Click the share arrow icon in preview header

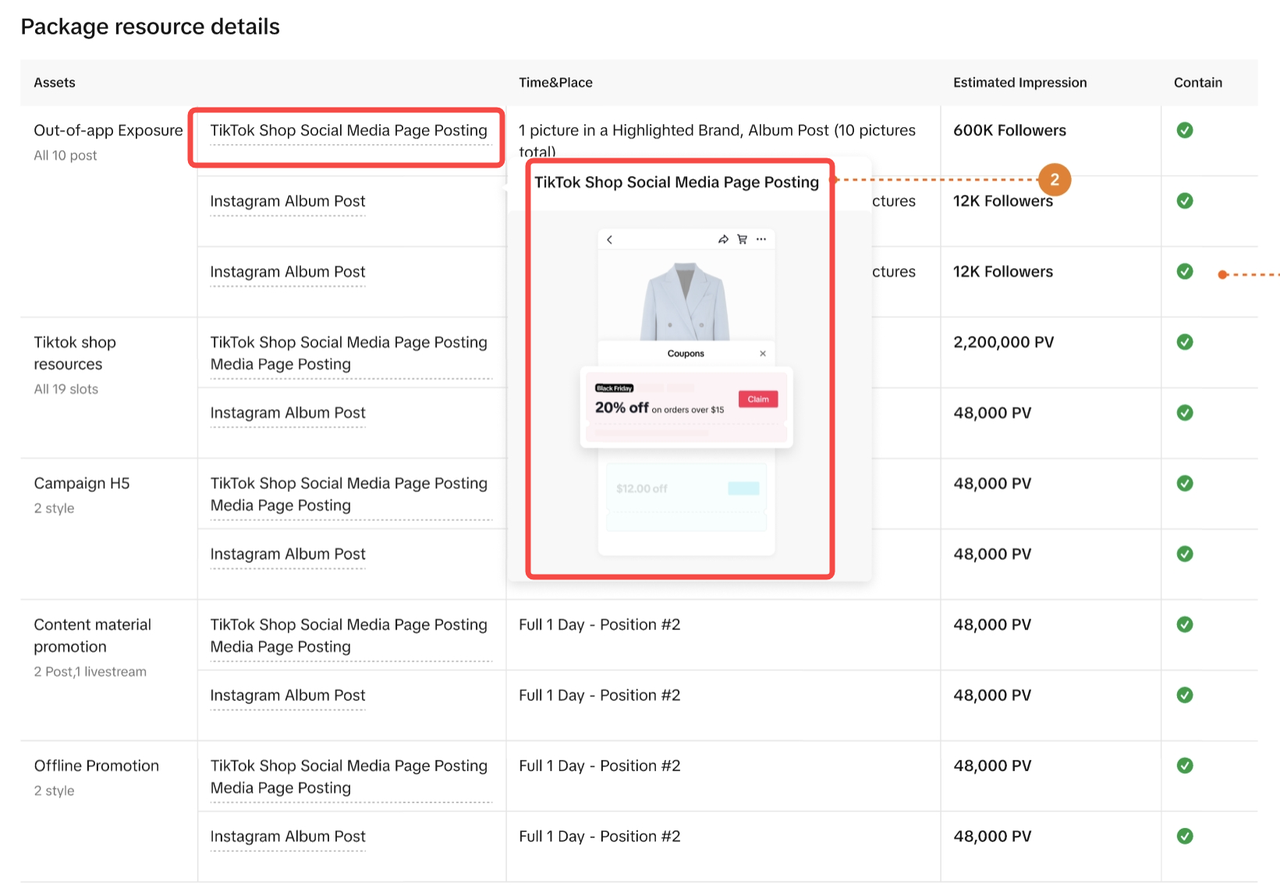(723, 240)
